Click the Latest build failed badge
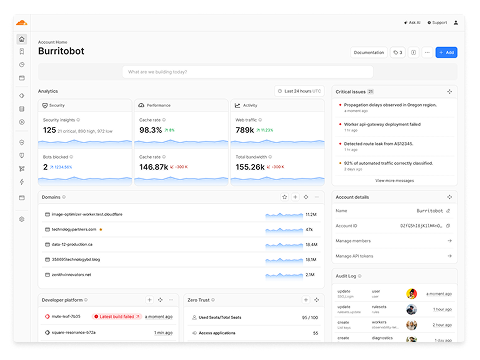480x360 pixels. pos(117,316)
